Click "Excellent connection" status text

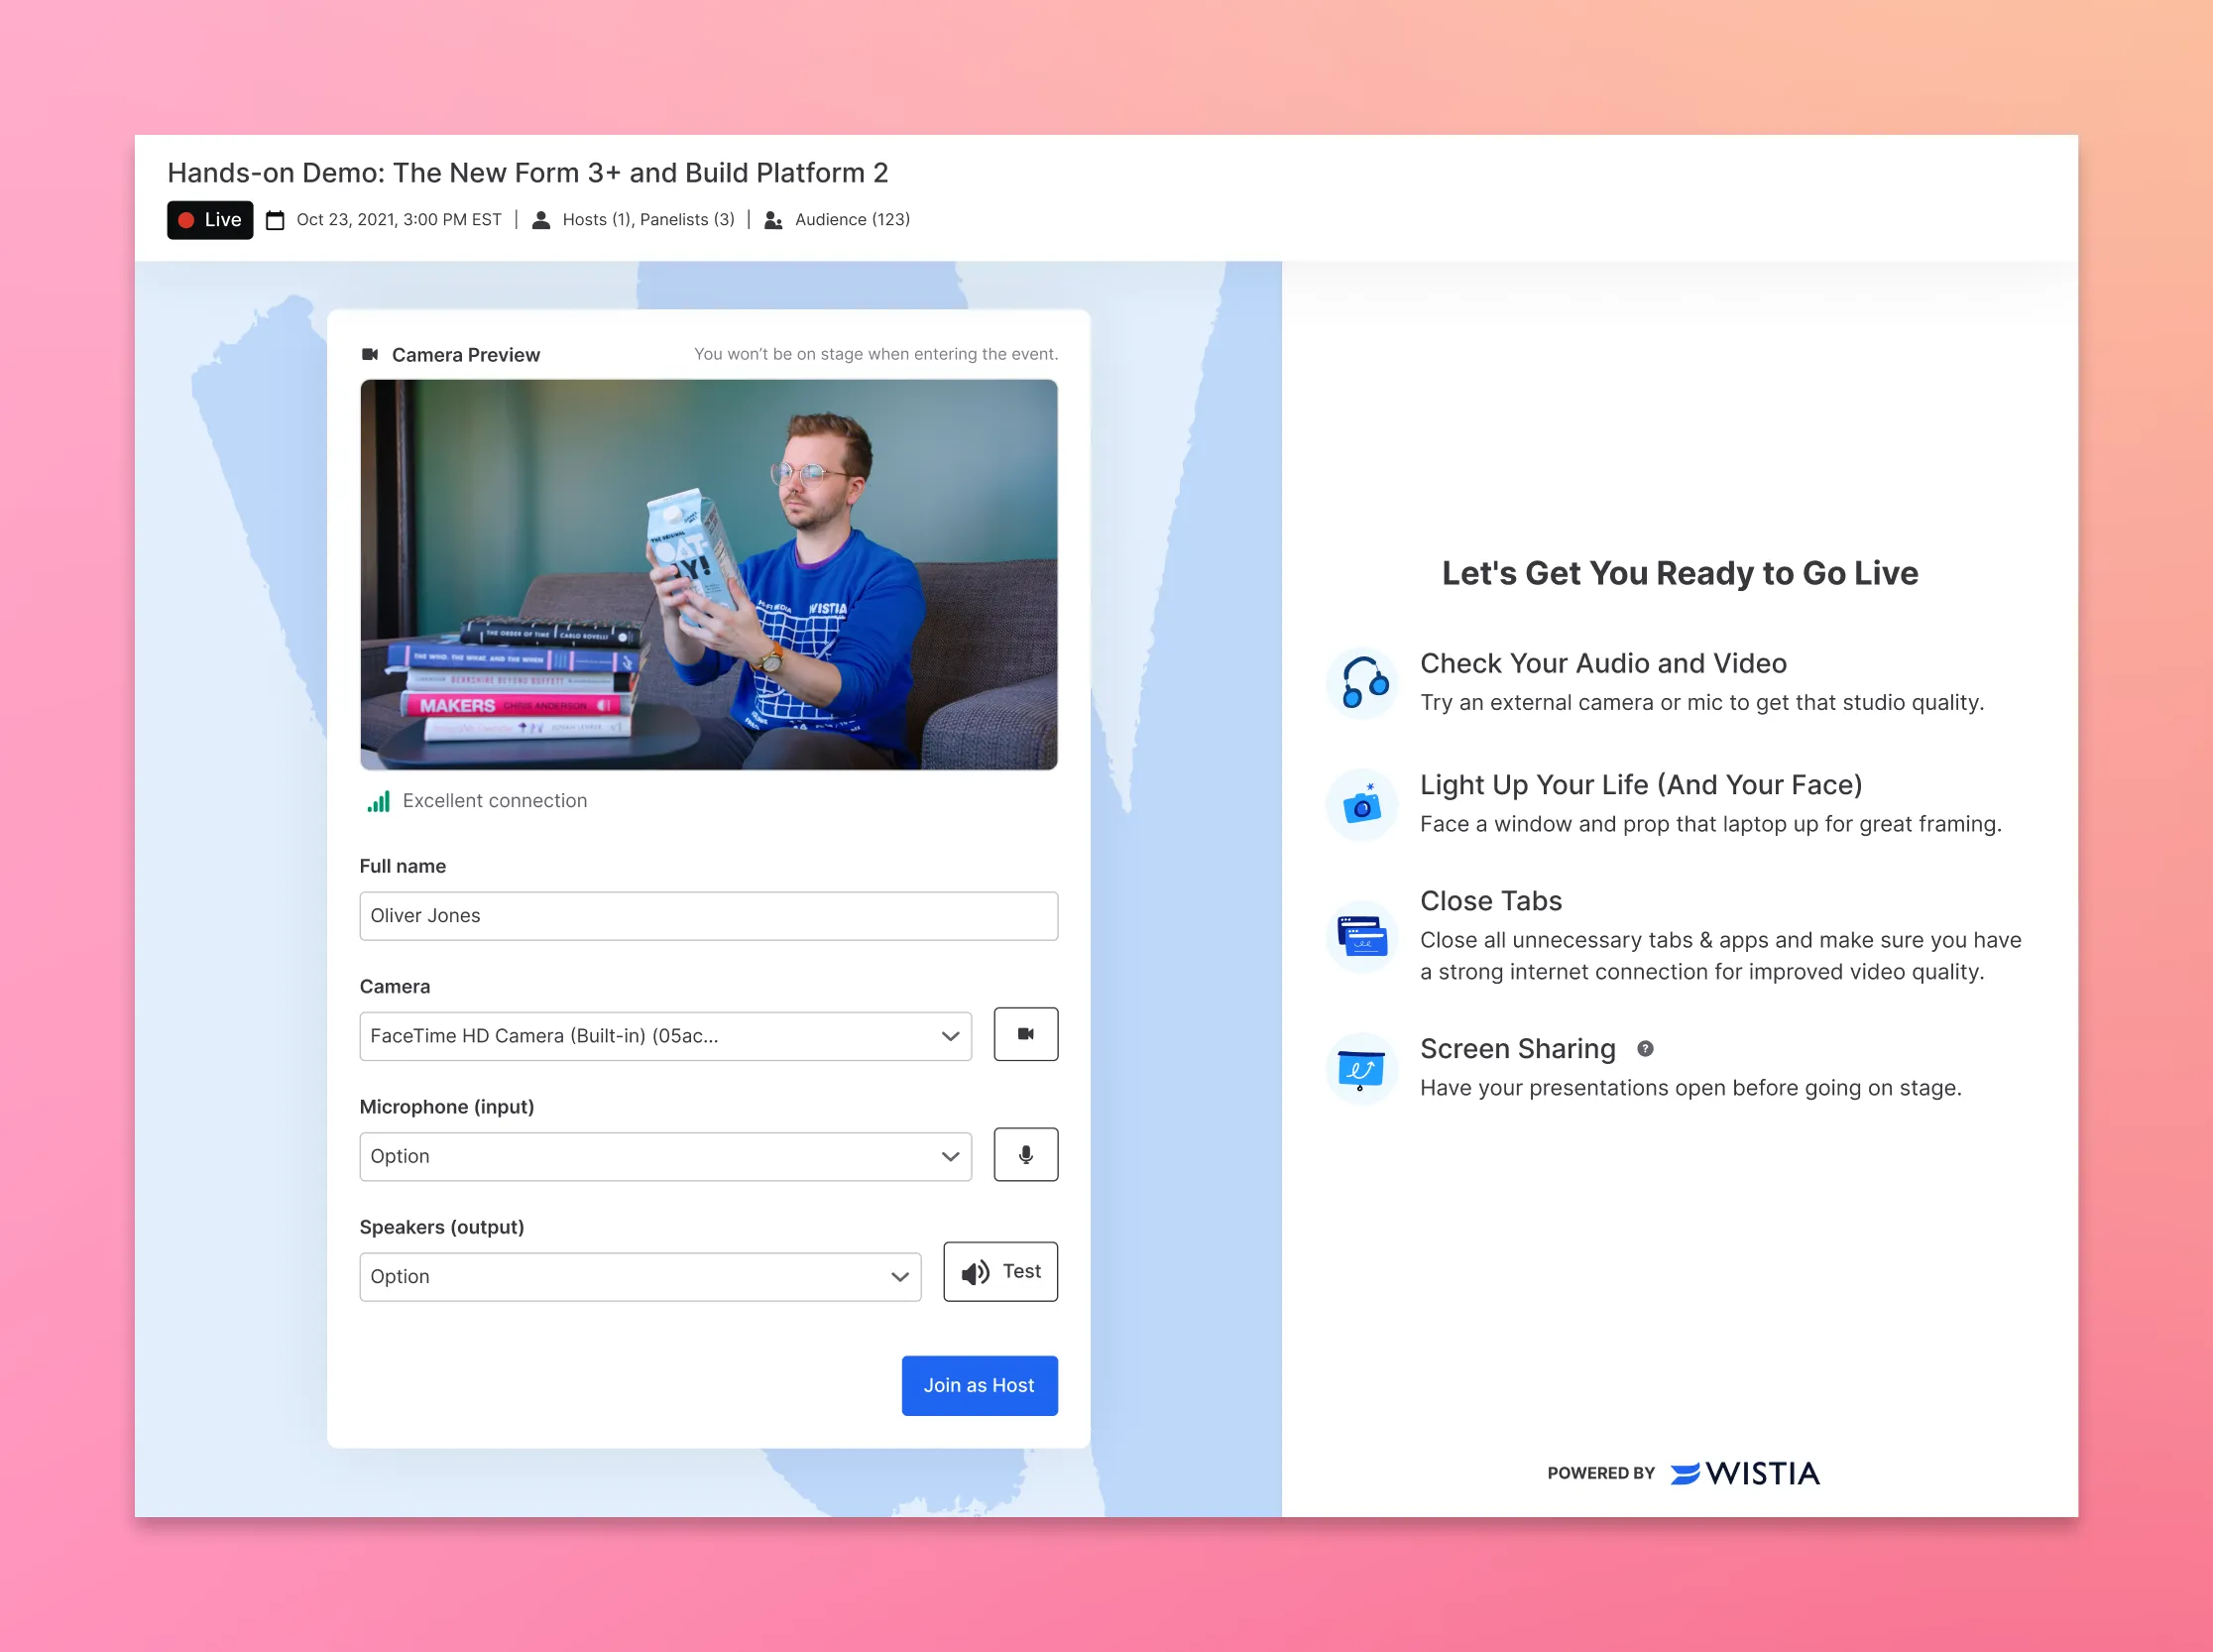pyautogui.click(x=495, y=801)
